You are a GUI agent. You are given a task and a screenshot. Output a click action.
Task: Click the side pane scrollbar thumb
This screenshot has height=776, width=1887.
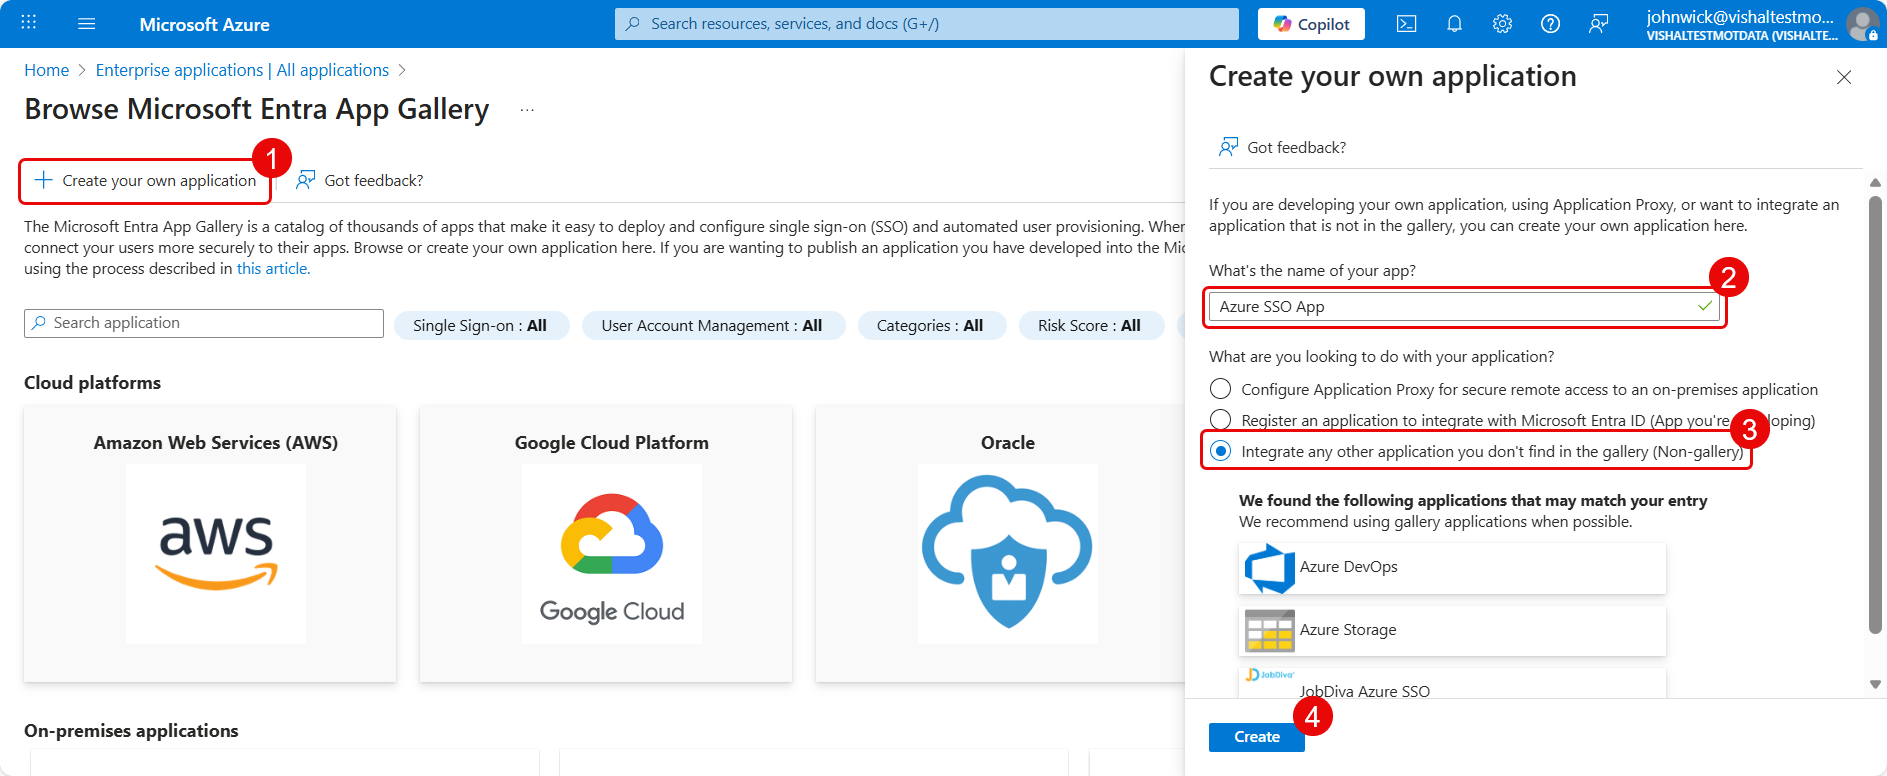click(1875, 414)
